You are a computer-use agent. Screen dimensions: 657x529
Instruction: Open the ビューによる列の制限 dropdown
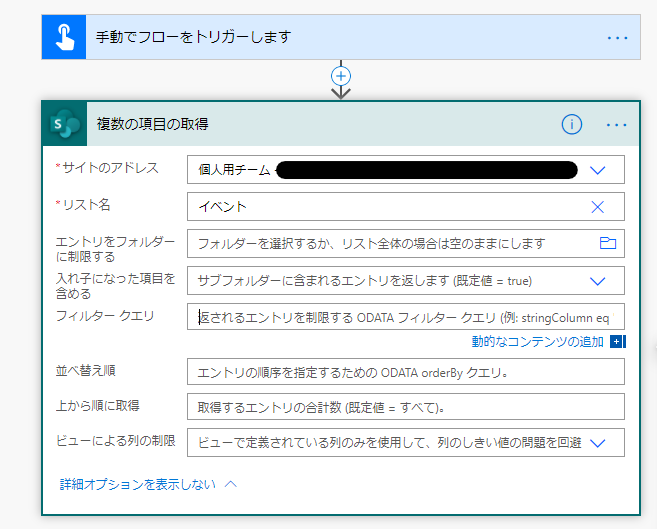(x=598, y=443)
